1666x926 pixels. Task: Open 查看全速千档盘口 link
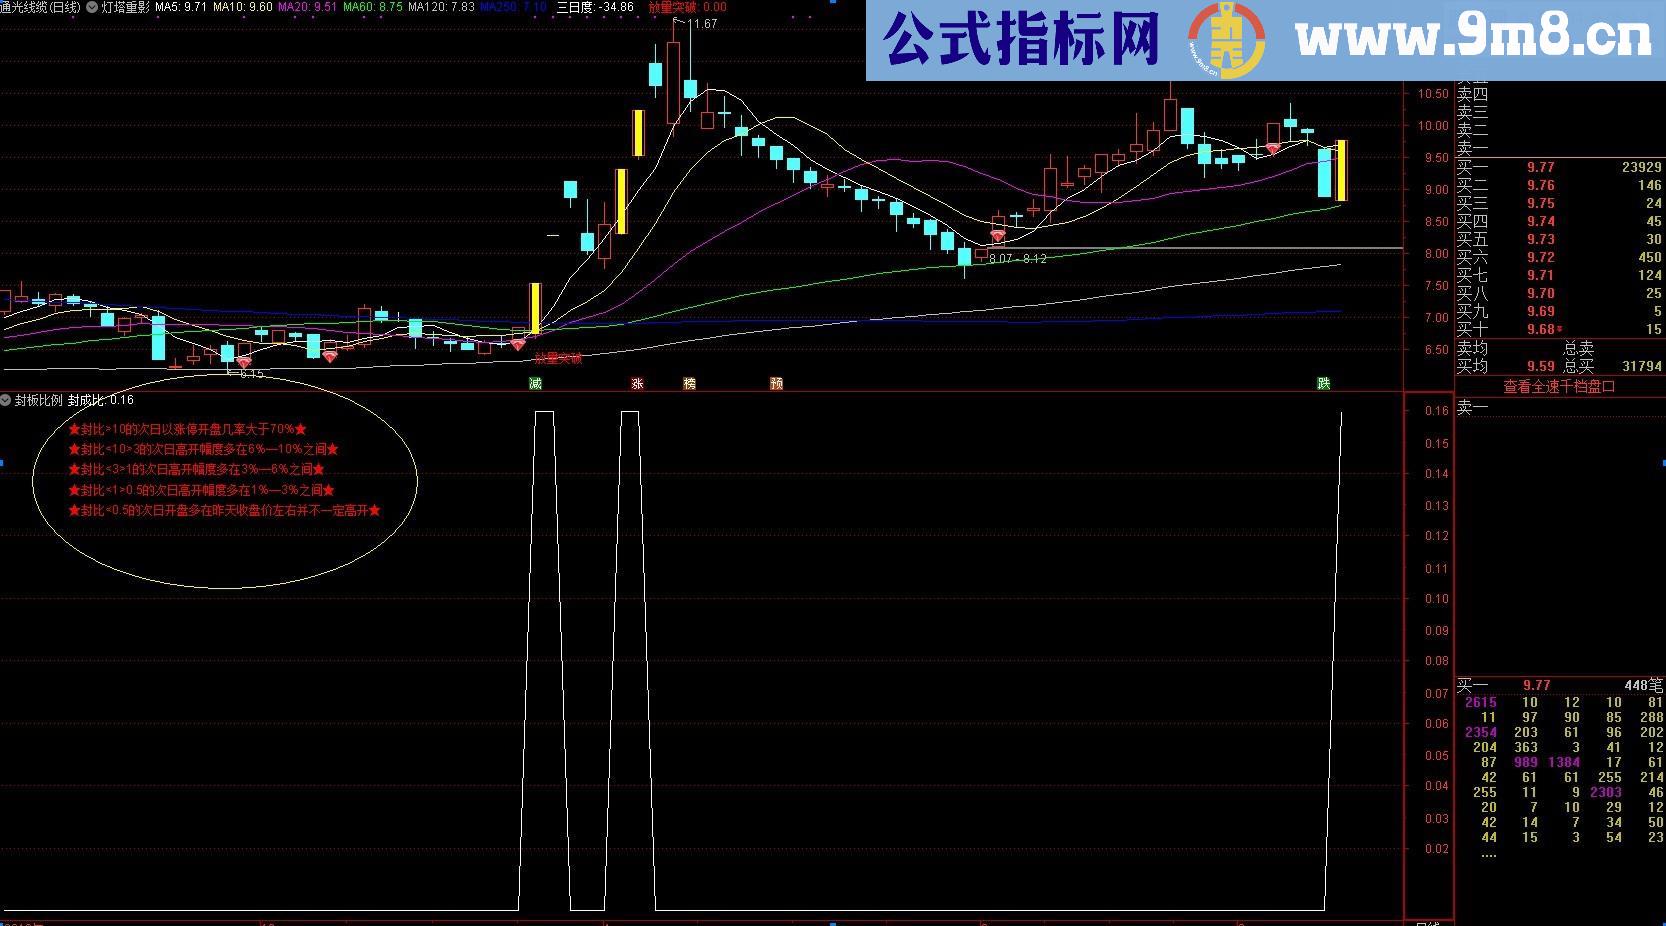click(1558, 386)
